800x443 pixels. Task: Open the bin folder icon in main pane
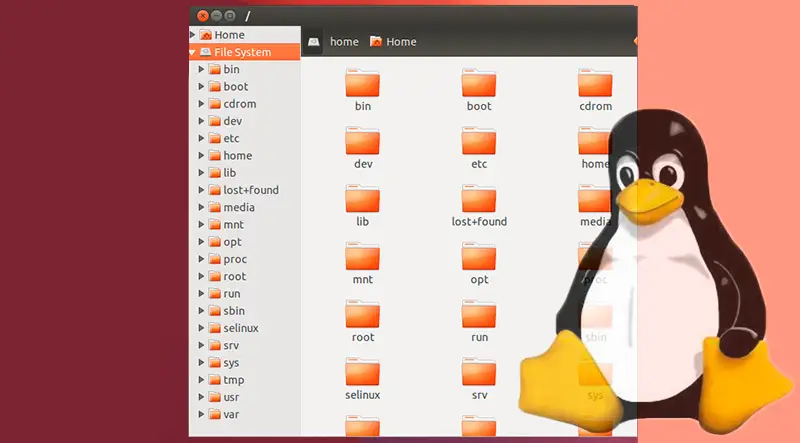[x=362, y=83]
